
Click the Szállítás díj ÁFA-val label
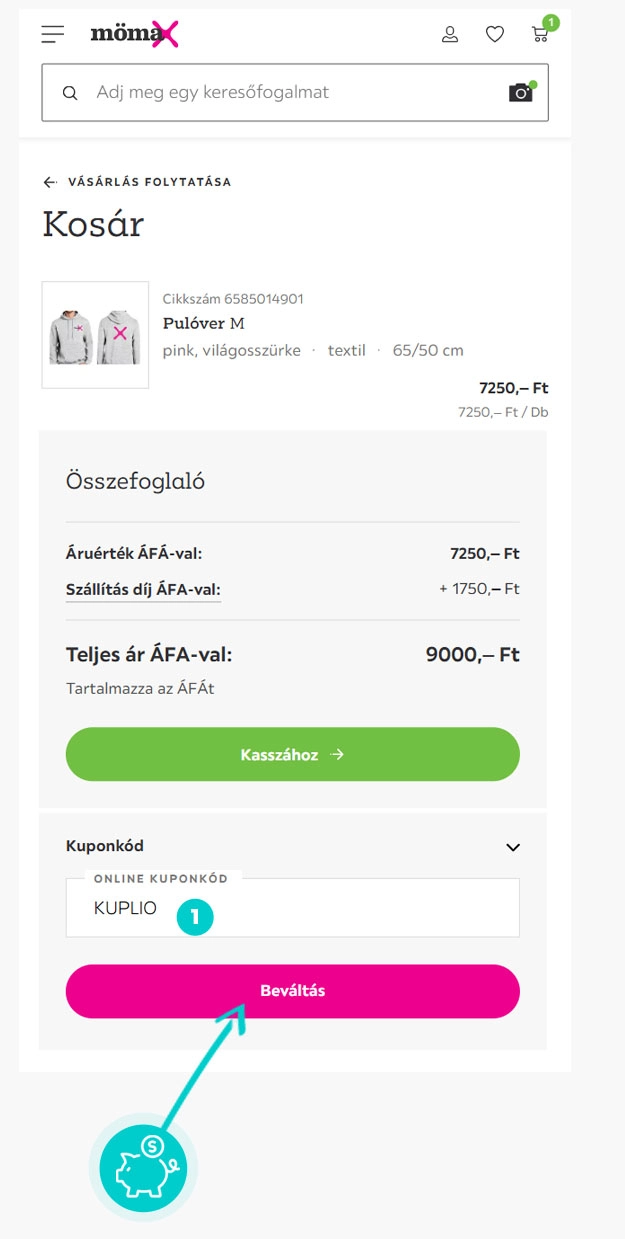point(143,589)
